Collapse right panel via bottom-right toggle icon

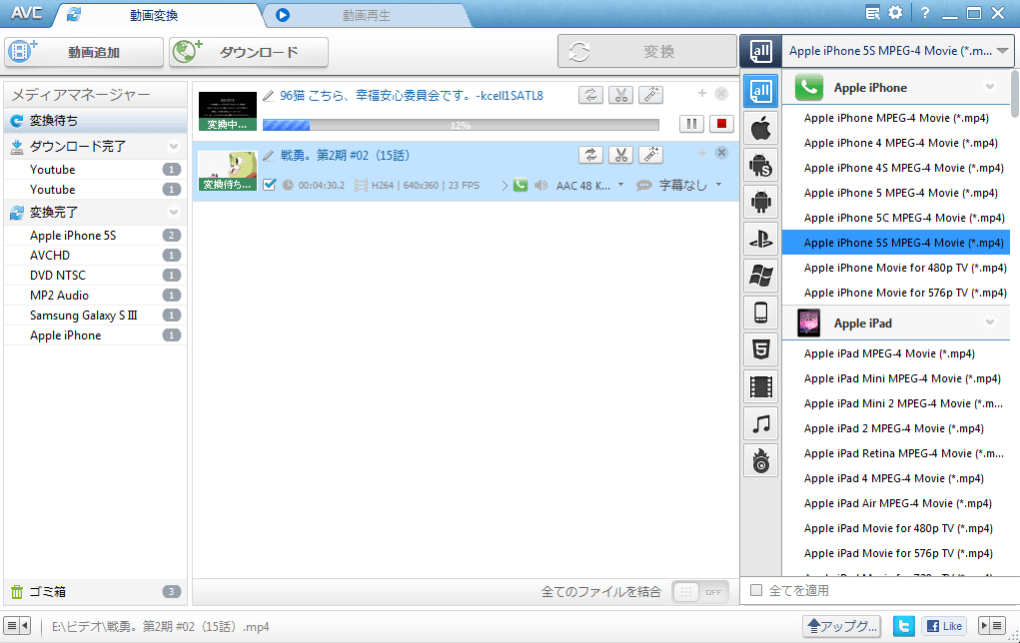click(x=991, y=626)
